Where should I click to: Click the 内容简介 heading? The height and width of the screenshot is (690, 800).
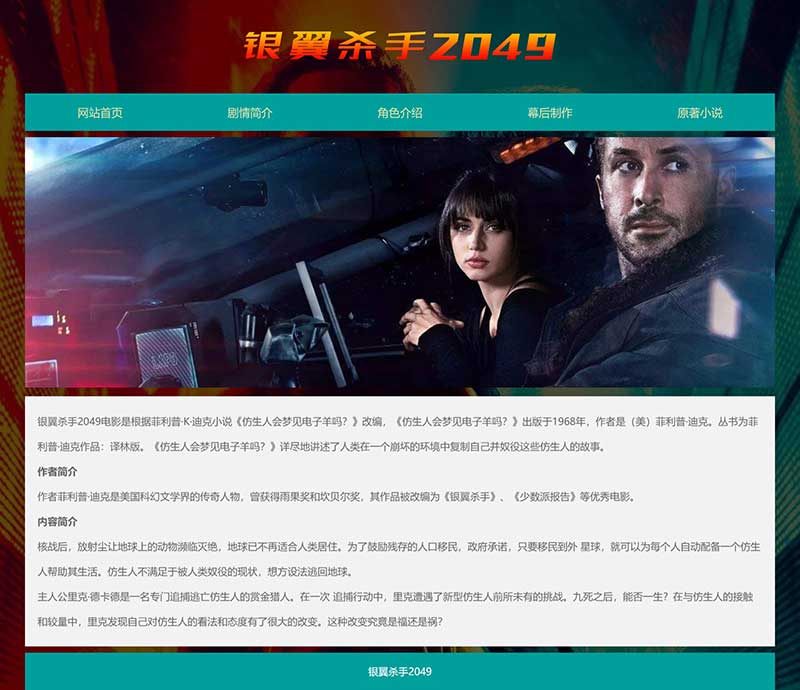pos(57,522)
